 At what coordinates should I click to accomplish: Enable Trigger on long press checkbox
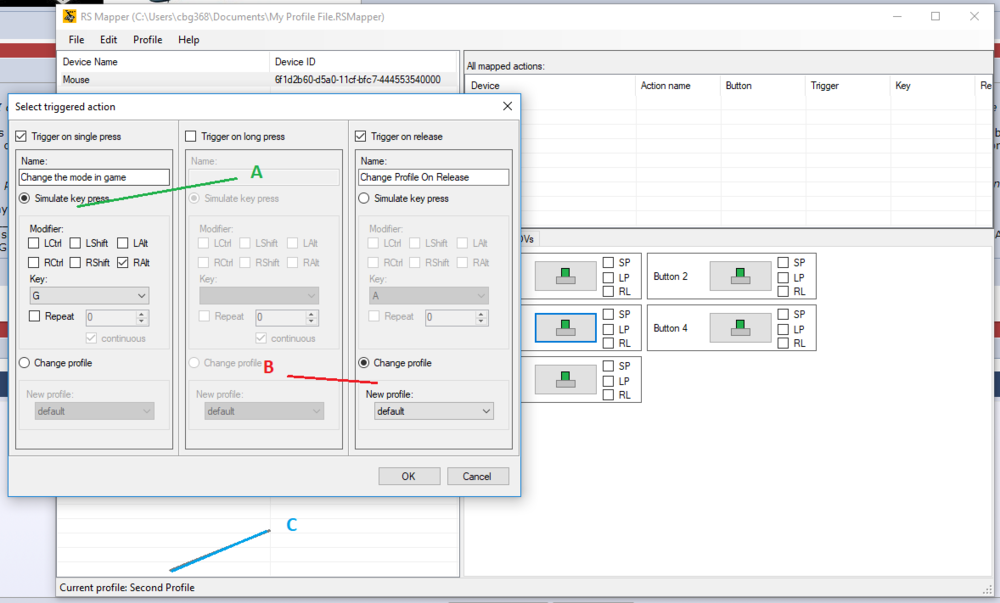click(191, 136)
